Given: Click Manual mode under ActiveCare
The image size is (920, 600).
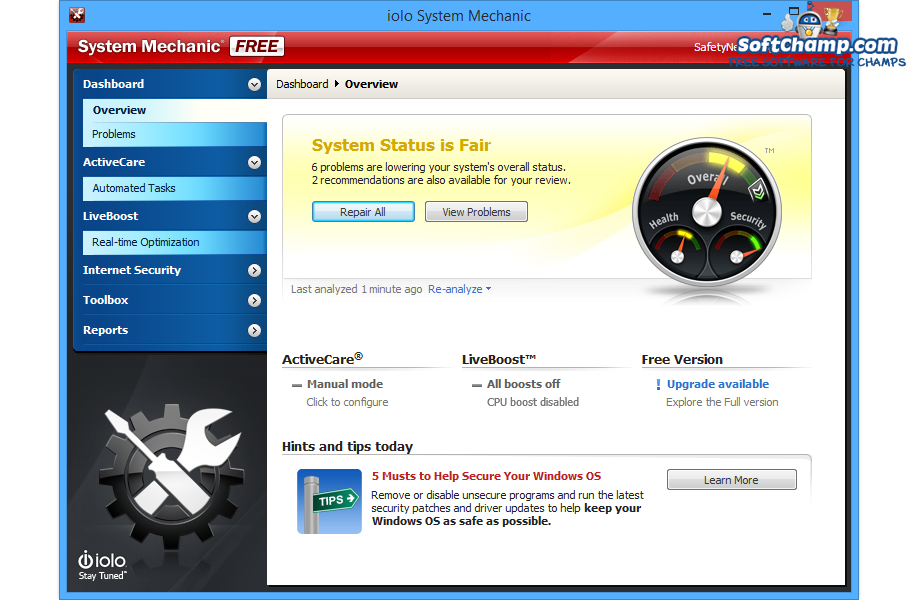Looking at the screenshot, I should pyautogui.click(x=345, y=384).
